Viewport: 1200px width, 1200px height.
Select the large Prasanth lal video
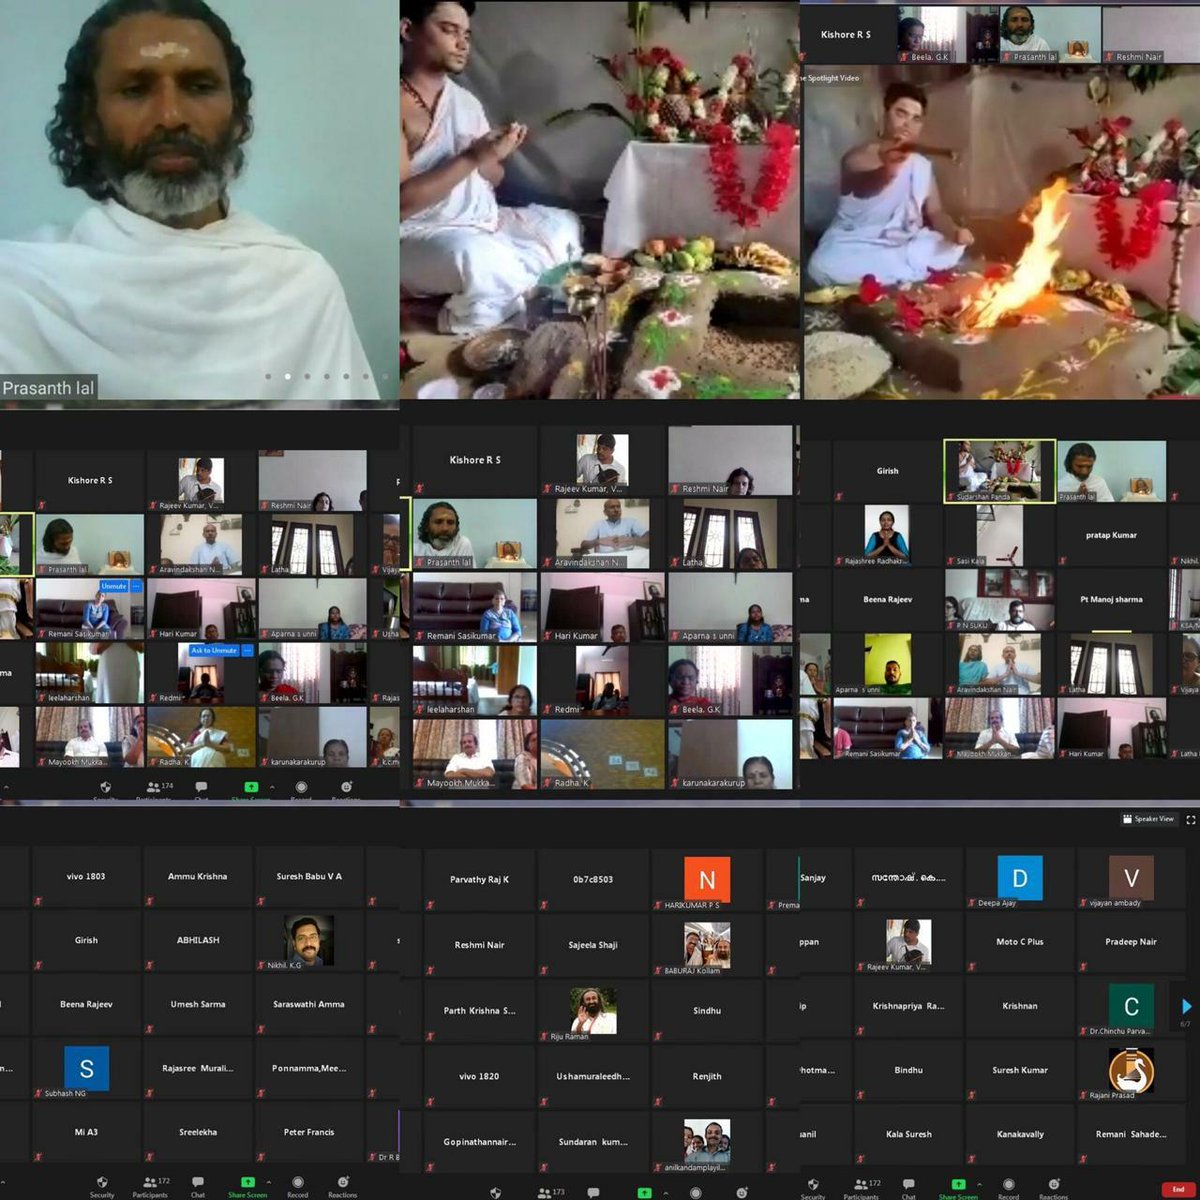click(x=199, y=200)
